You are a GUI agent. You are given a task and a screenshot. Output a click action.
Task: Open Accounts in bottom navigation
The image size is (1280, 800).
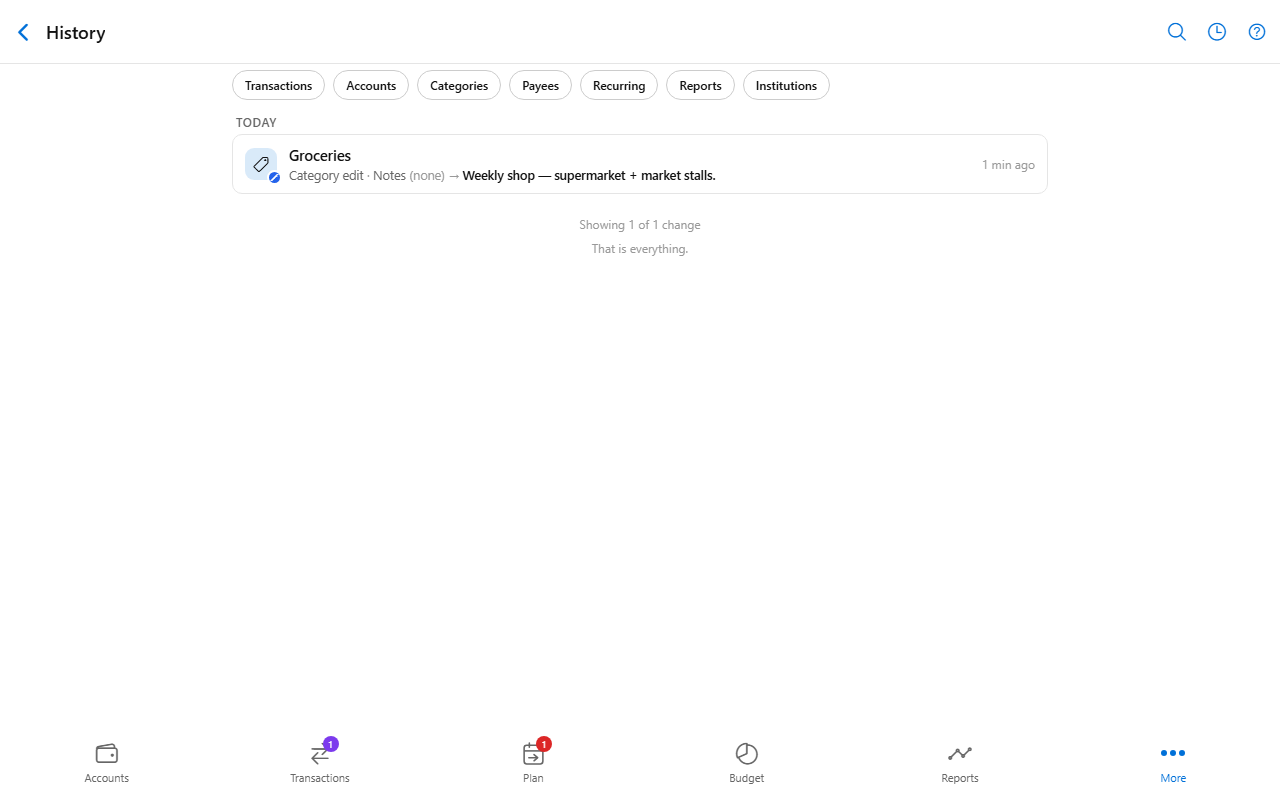point(107,763)
